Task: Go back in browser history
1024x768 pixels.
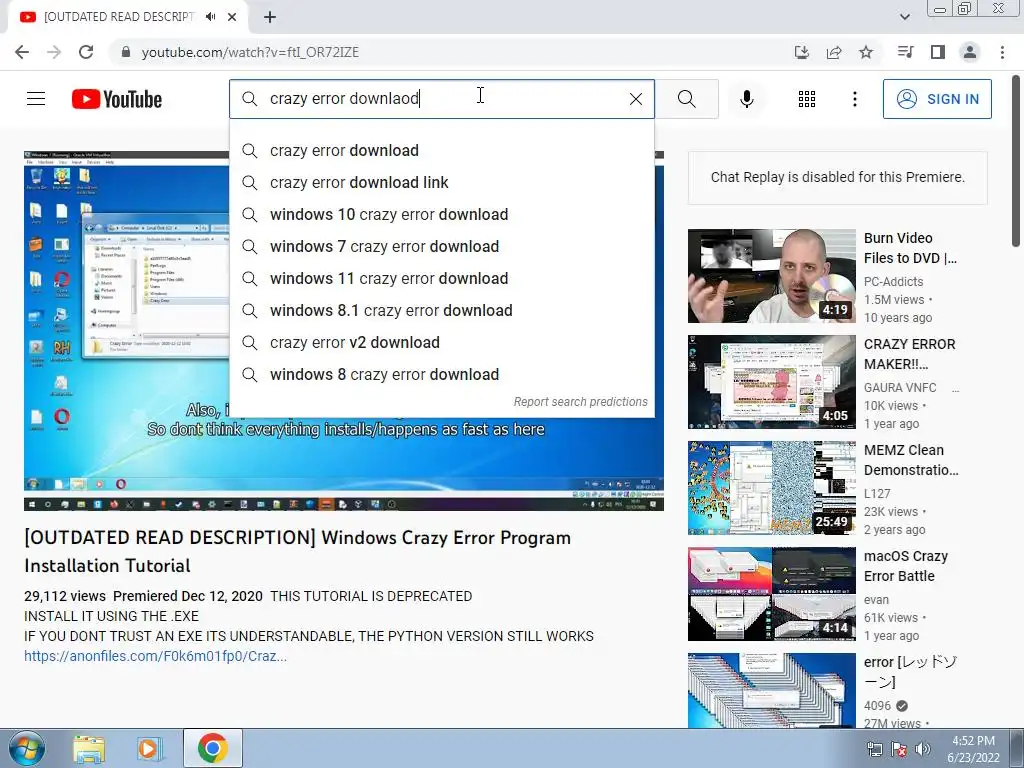Action: [x=22, y=52]
